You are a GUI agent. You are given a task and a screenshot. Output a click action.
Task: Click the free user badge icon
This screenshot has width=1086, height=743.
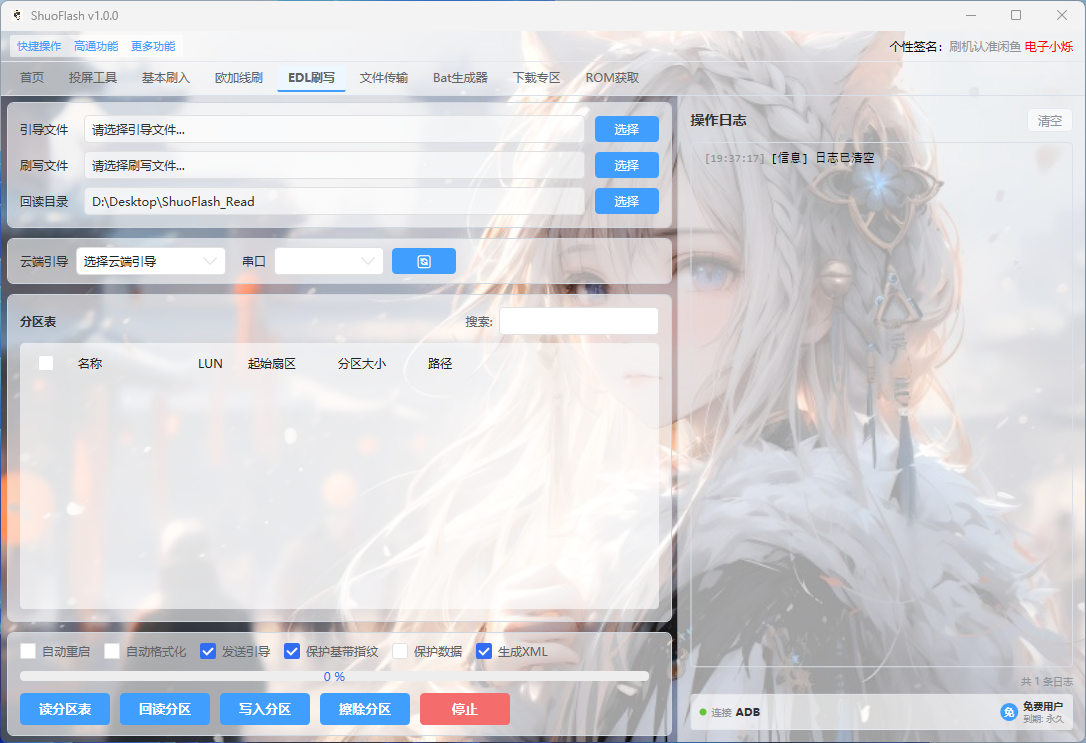[x=1009, y=712]
